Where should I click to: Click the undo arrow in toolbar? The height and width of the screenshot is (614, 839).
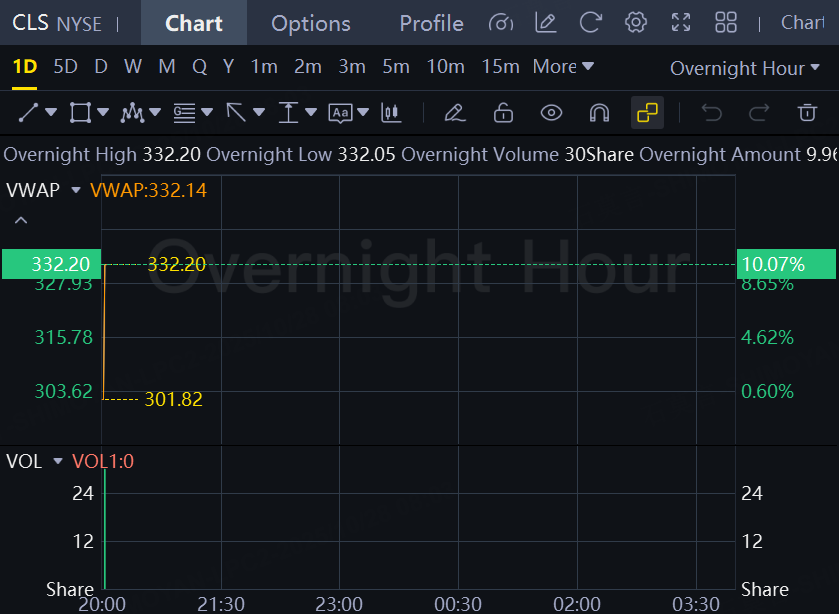(712, 112)
